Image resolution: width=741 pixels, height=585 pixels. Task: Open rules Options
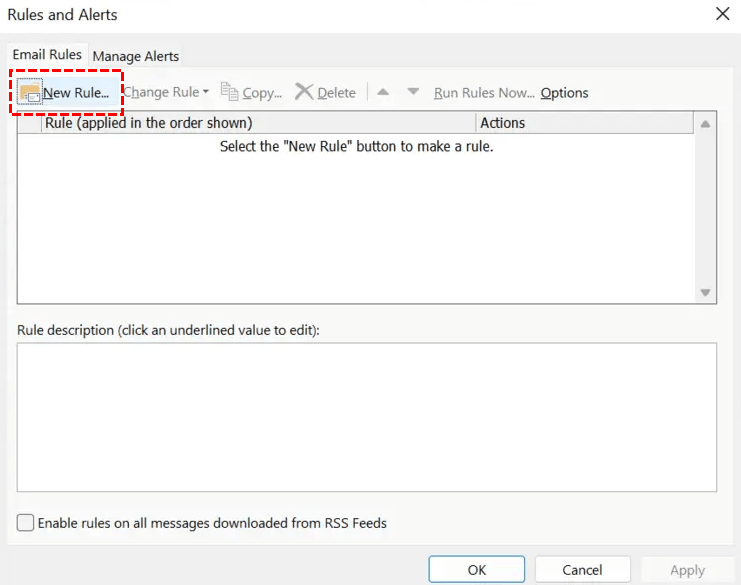(564, 93)
